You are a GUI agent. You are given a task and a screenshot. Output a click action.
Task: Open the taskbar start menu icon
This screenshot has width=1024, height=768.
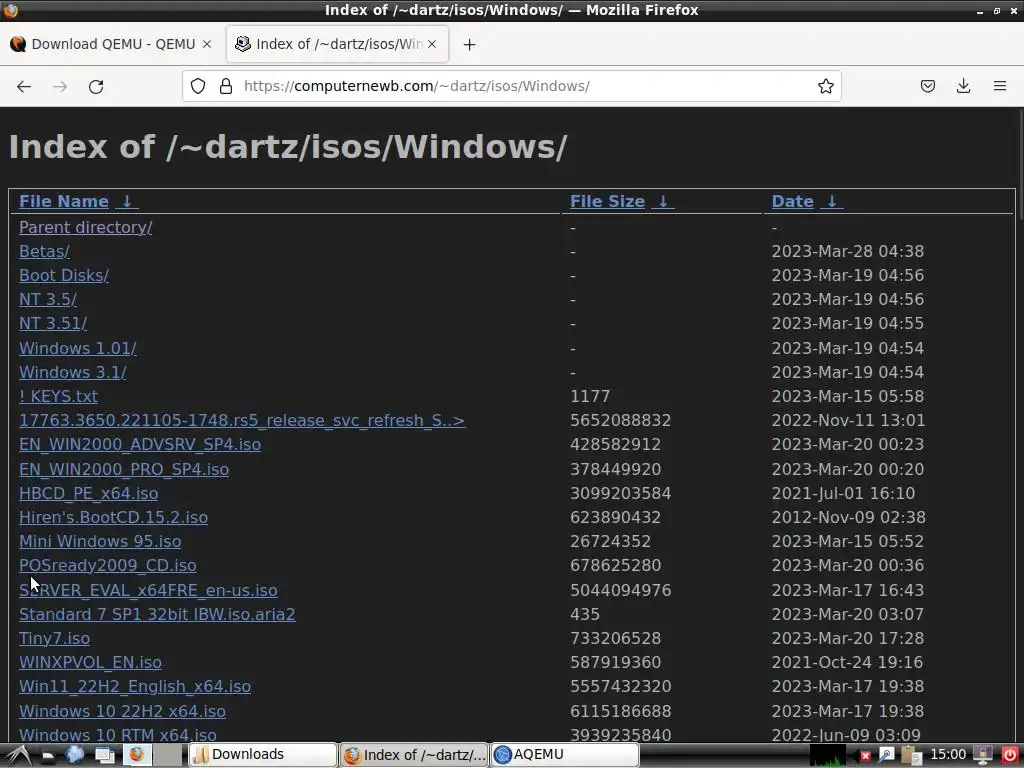pyautogui.click(x=18, y=755)
